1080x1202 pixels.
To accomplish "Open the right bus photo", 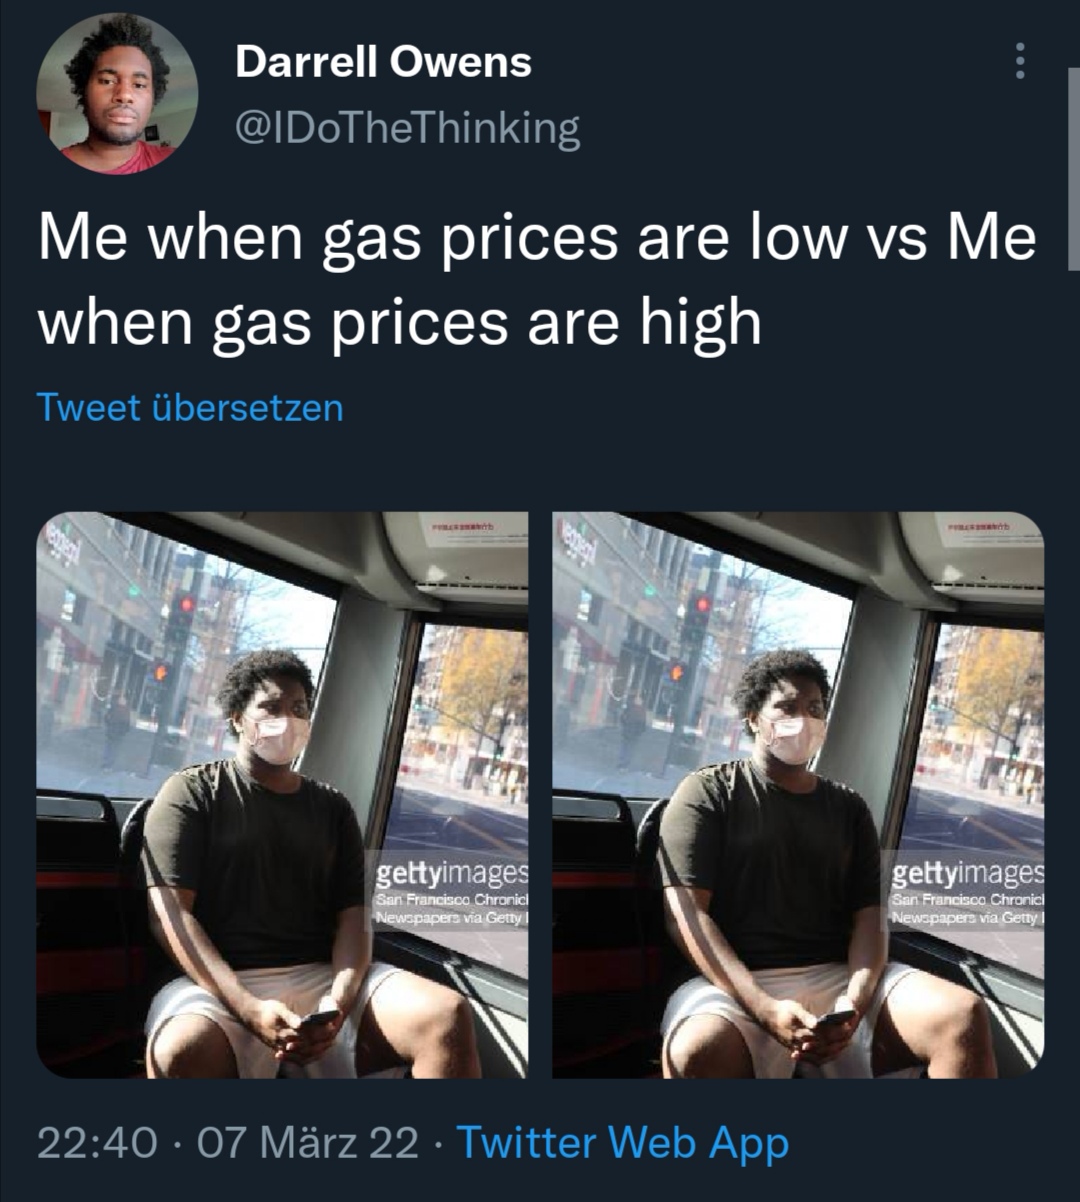I will coord(798,795).
